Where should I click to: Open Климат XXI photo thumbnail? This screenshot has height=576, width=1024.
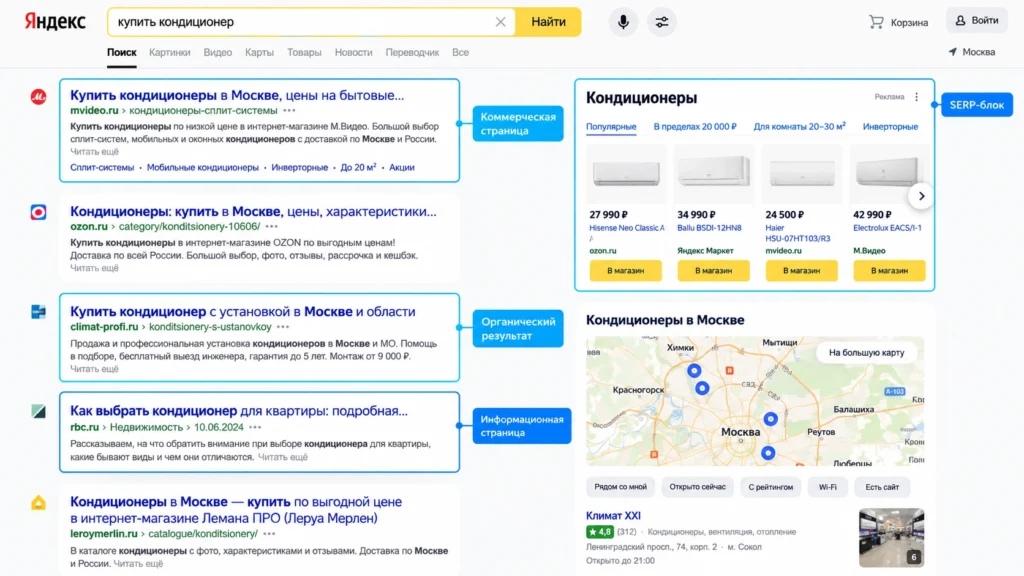(891, 538)
